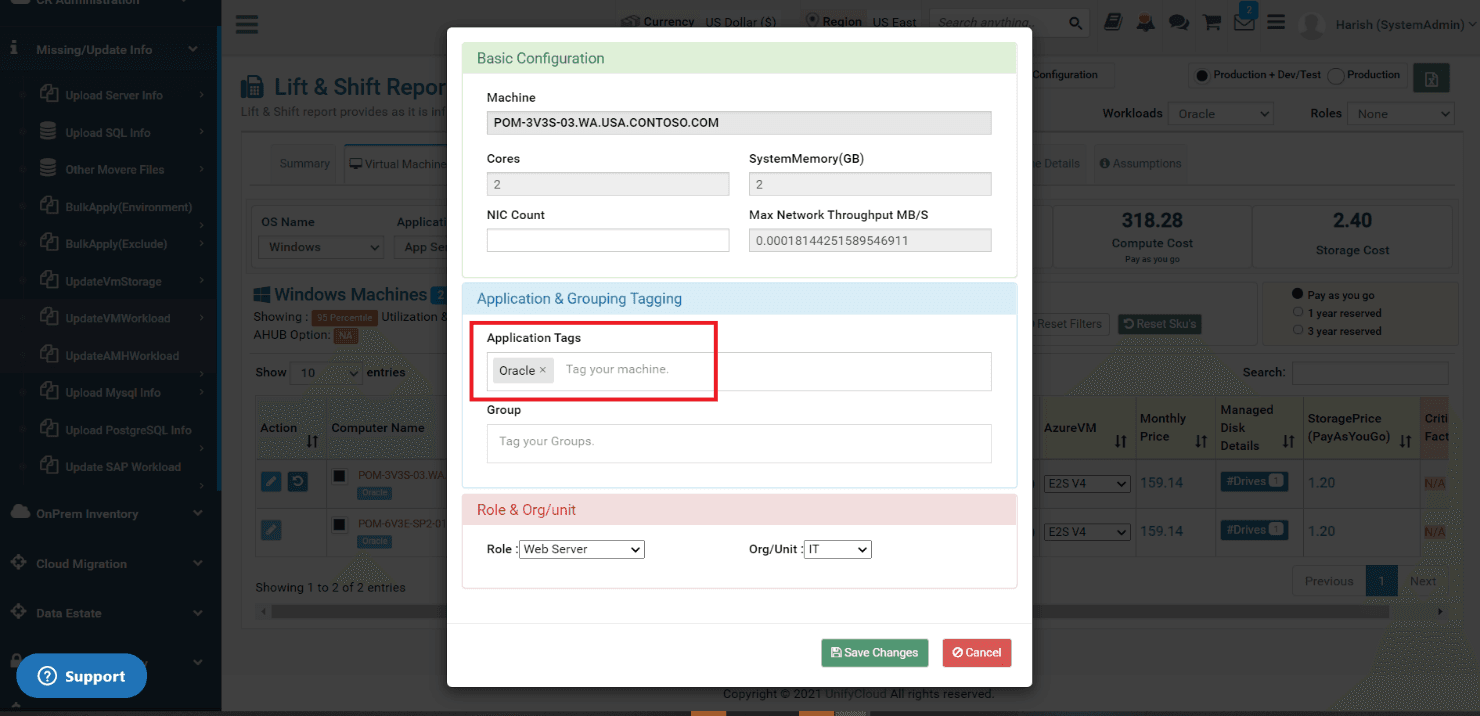
Task: Select 1 year reserved pricing option
Action: [1298, 313]
